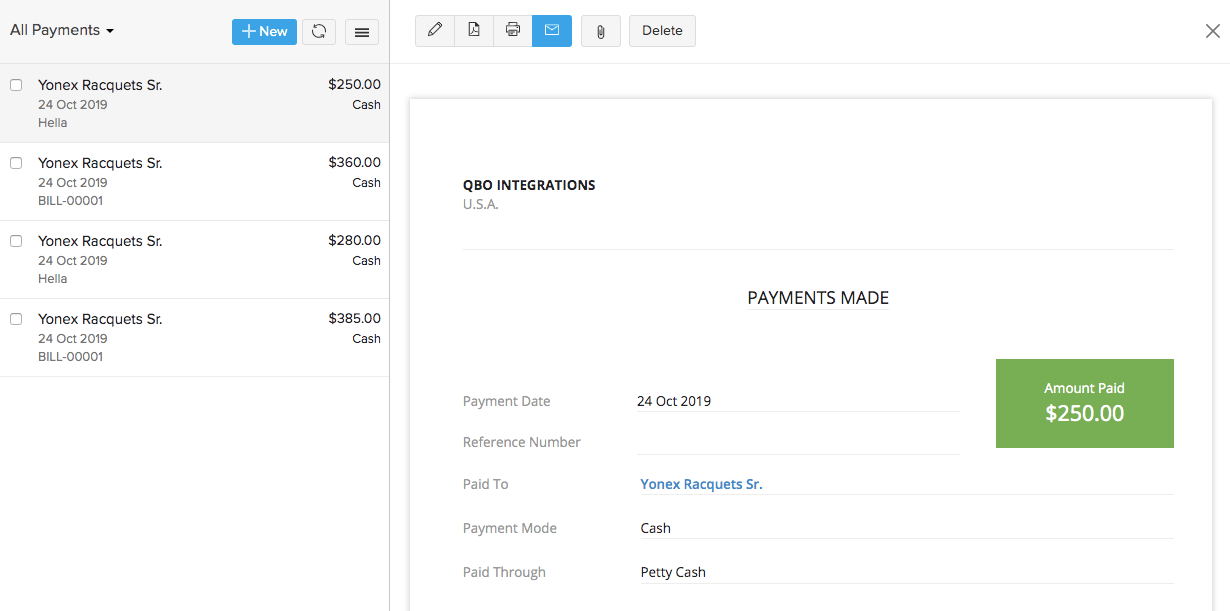Image resolution: width=1230 pixels, height=611 pixels.
Task: Open the All Payments dropdown
Action: 62,30
